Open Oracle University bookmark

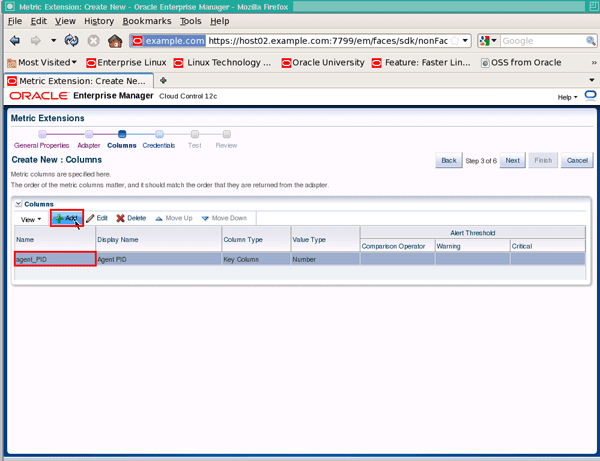(x=323, y=62)
